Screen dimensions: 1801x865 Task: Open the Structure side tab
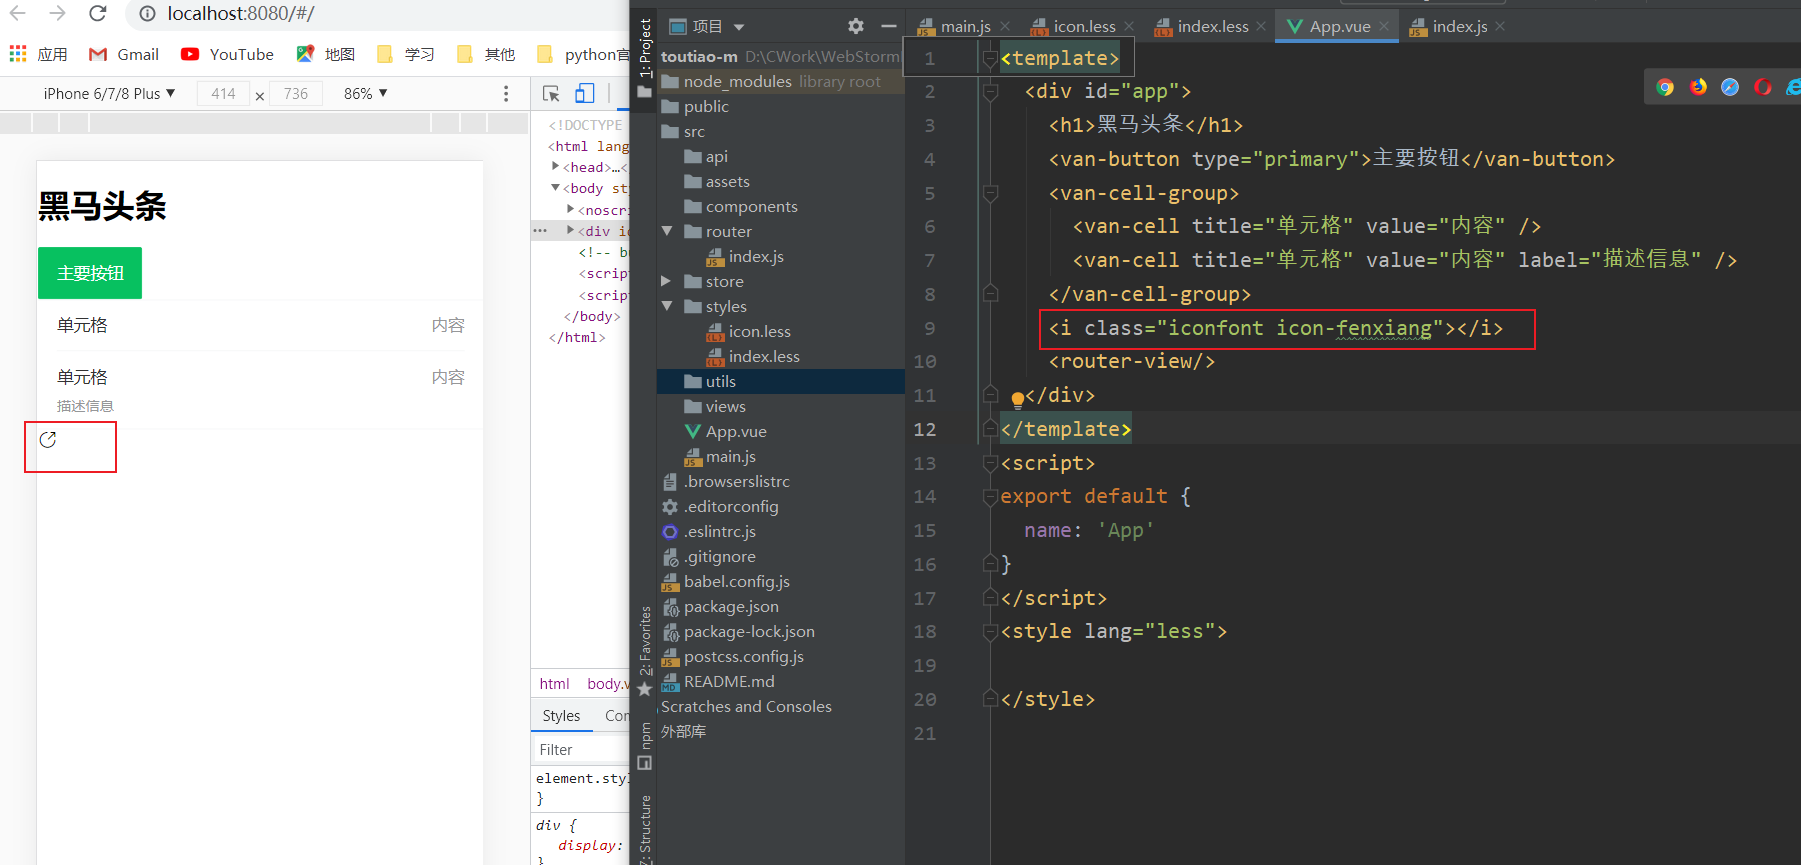click(645, 828)
